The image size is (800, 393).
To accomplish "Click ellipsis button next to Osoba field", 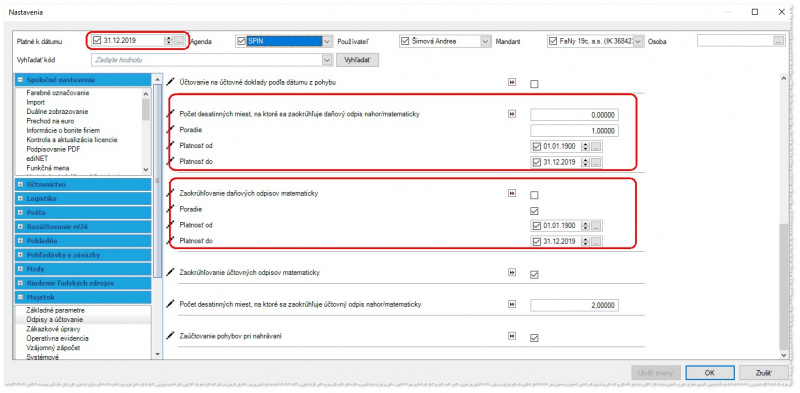I will [x=779, y=41].
